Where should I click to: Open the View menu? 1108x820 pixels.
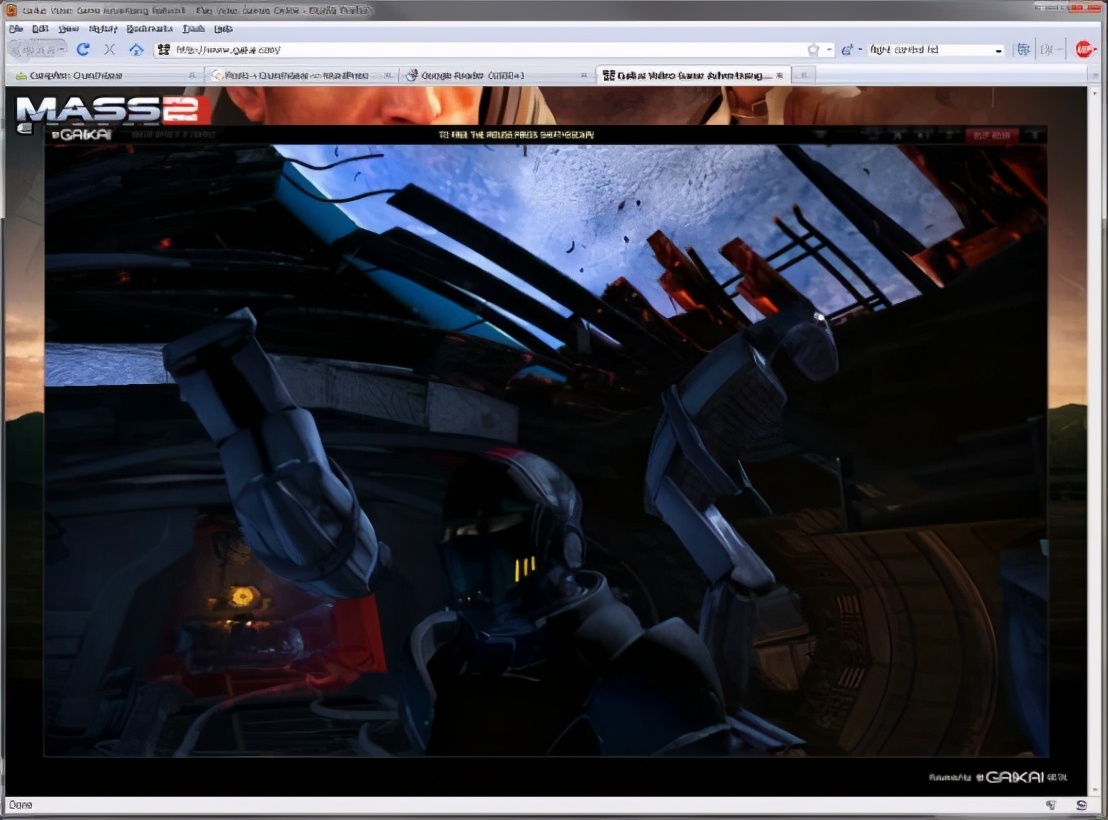pyautogui.click(x=69, y=29)
